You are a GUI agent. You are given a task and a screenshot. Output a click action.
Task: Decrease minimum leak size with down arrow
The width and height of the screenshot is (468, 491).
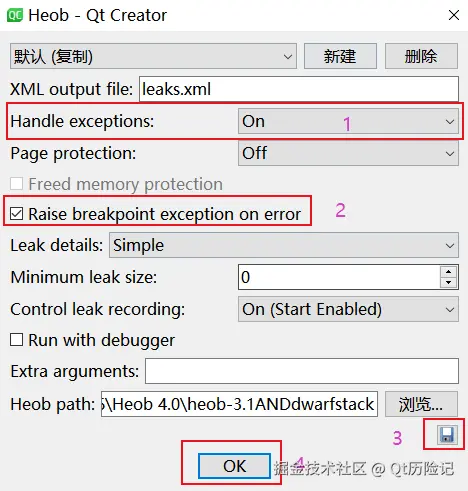[449, 282]
